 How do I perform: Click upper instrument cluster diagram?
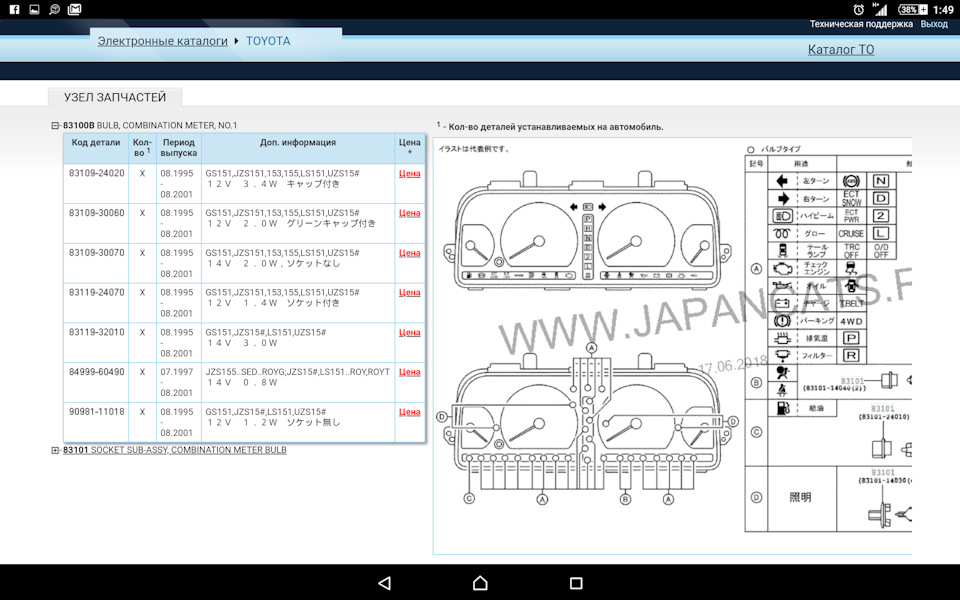(x=587, y=231)
